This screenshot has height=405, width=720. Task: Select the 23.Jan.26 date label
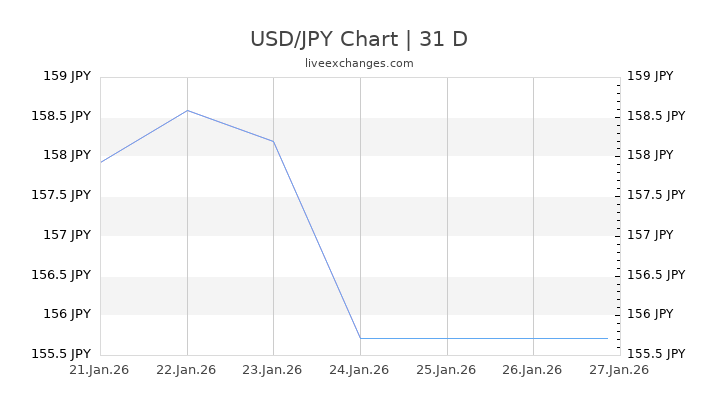[x=273, y=369]
